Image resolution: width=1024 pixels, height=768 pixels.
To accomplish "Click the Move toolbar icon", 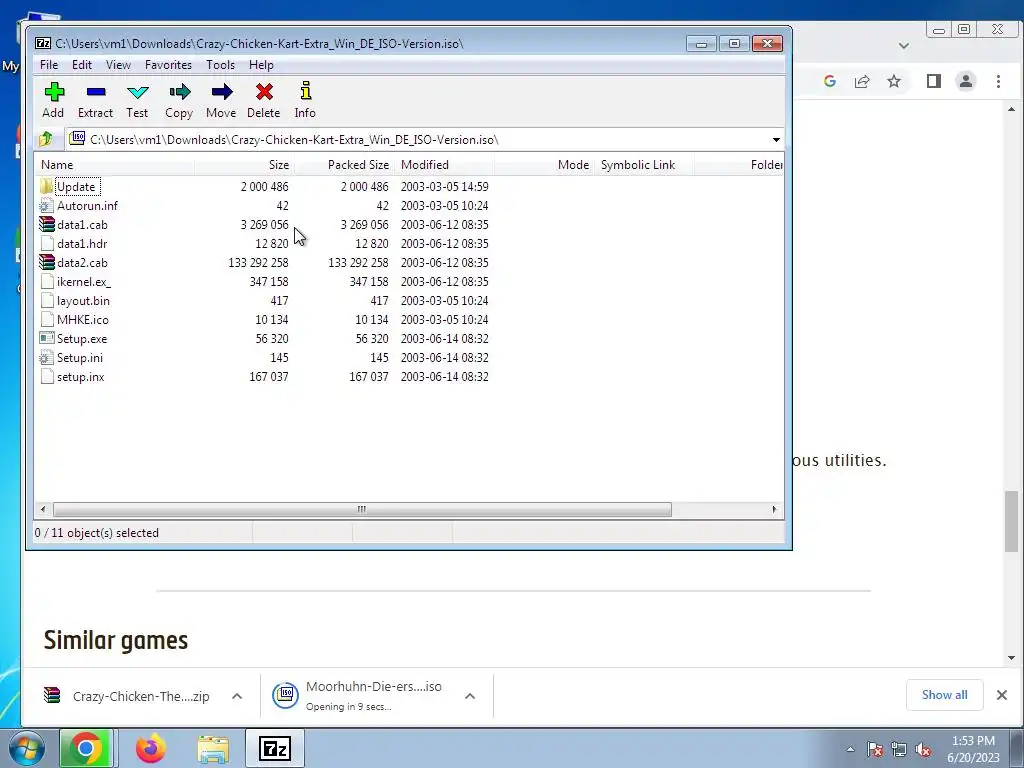I will point(222,92).
